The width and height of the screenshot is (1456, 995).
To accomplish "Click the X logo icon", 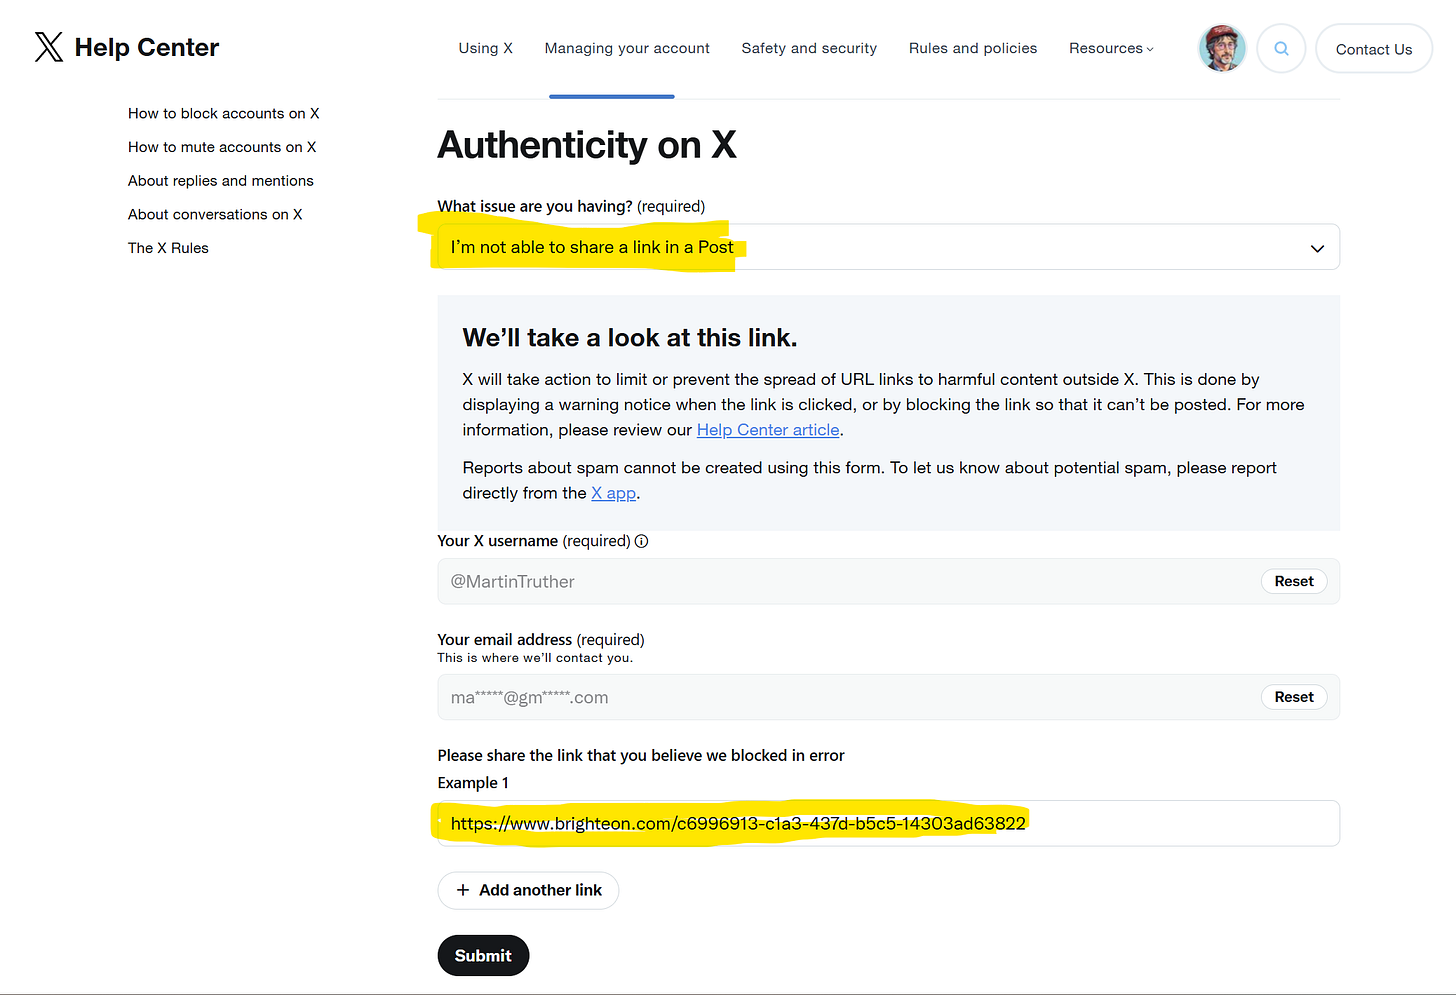I will pyautogui.click(x=49, y=47).
